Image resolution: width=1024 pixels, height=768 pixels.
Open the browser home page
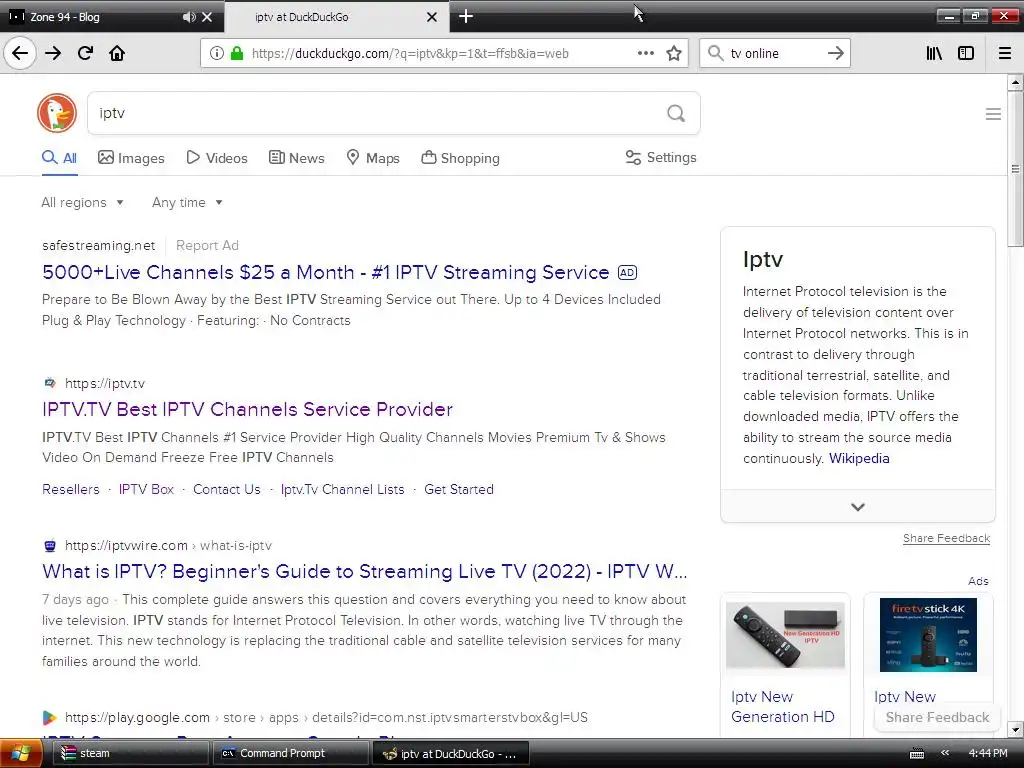point(117,53)
